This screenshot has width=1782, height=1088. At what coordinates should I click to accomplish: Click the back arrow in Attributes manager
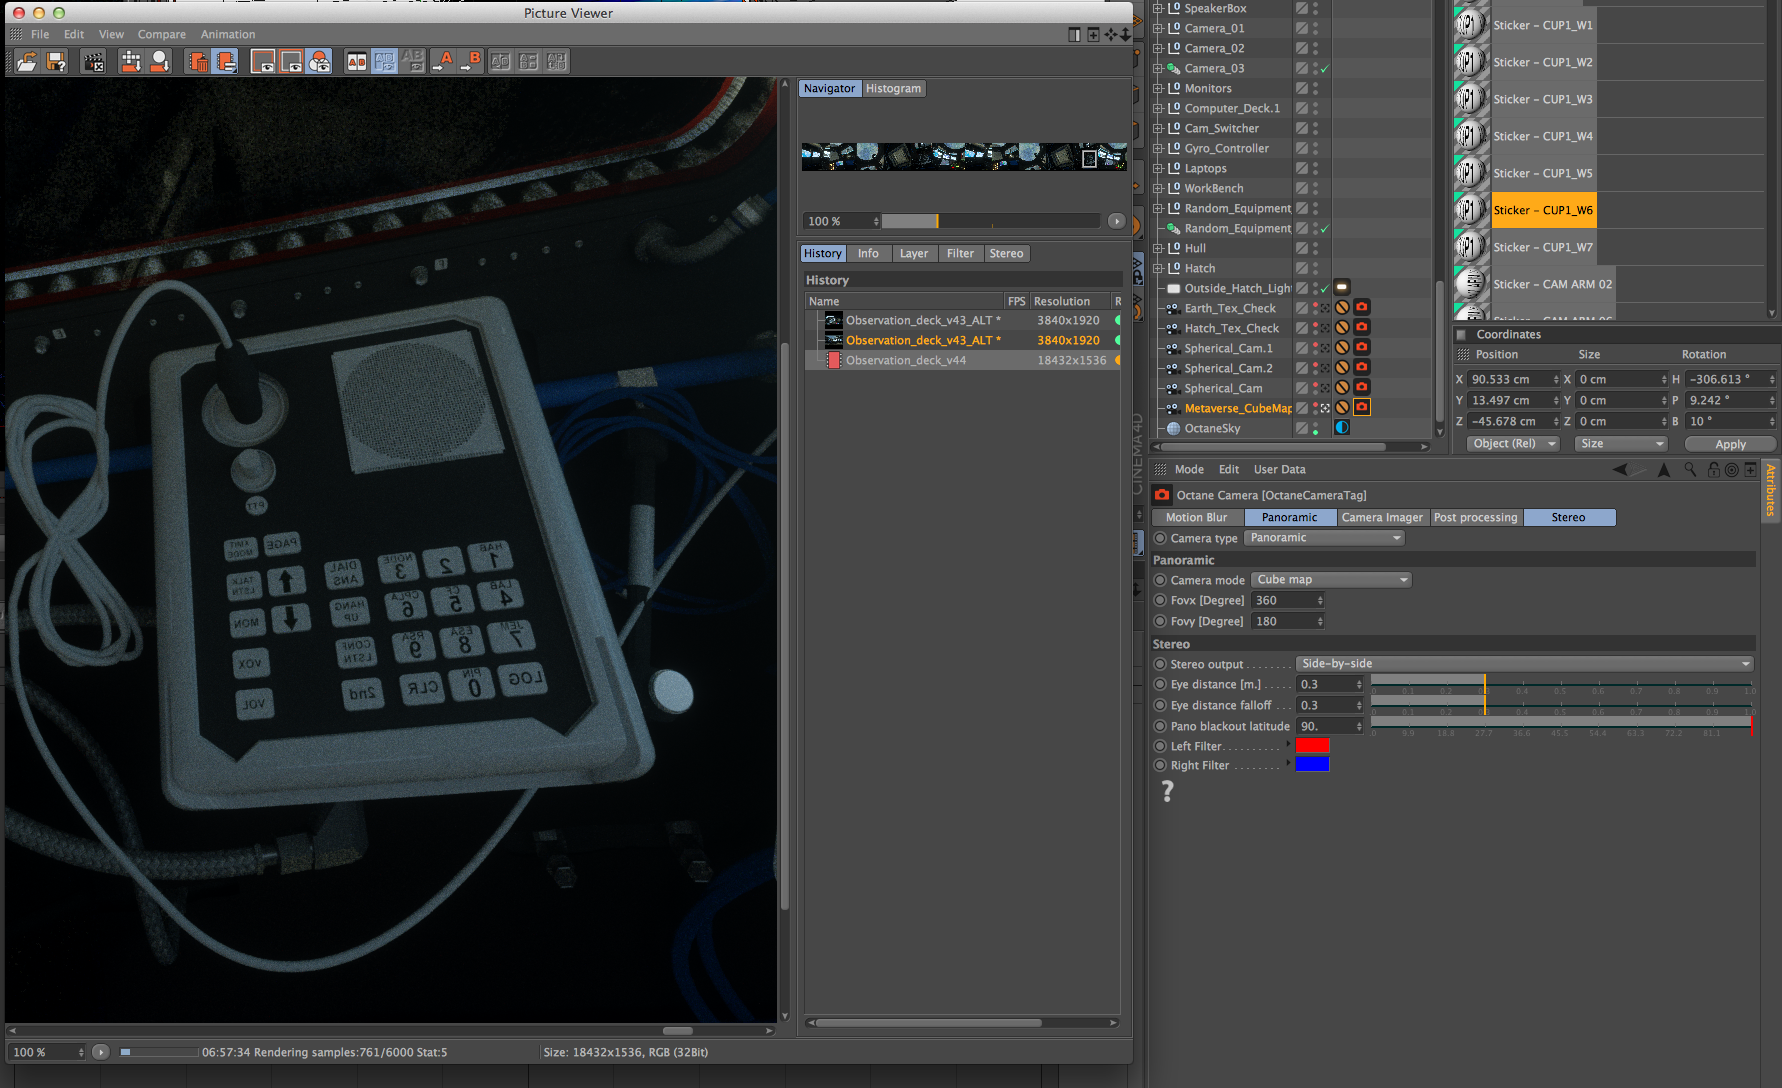[1620, 469]
